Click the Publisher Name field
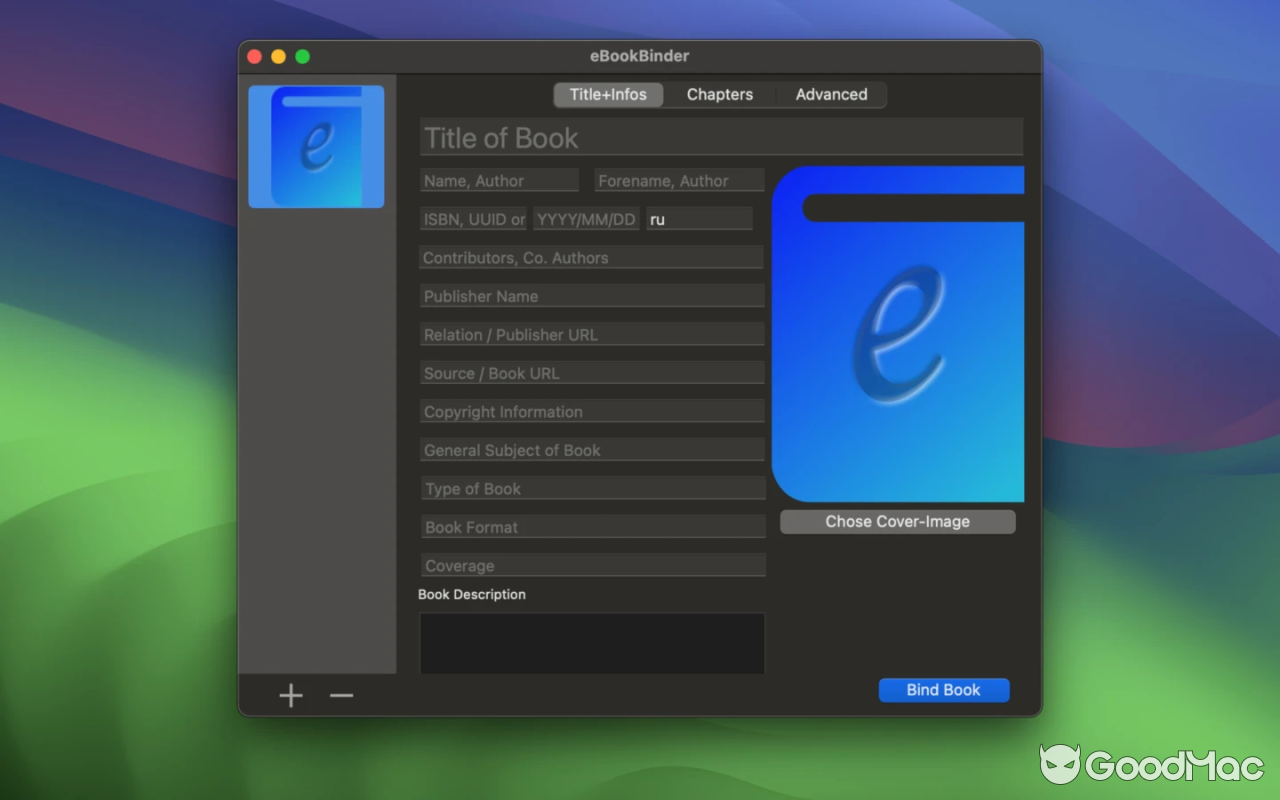The image size is (1280, 800). coord(591,296)
